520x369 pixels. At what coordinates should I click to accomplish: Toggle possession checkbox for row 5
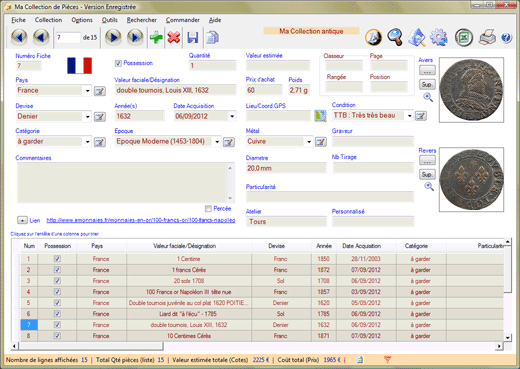tap(57, 303)
